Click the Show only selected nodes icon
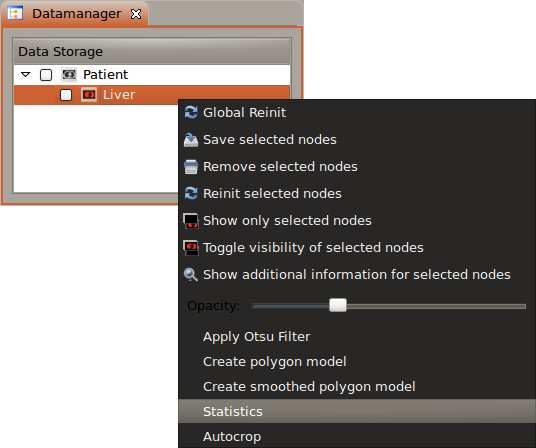This screenshot has height=448, width=536. (191, 221)
